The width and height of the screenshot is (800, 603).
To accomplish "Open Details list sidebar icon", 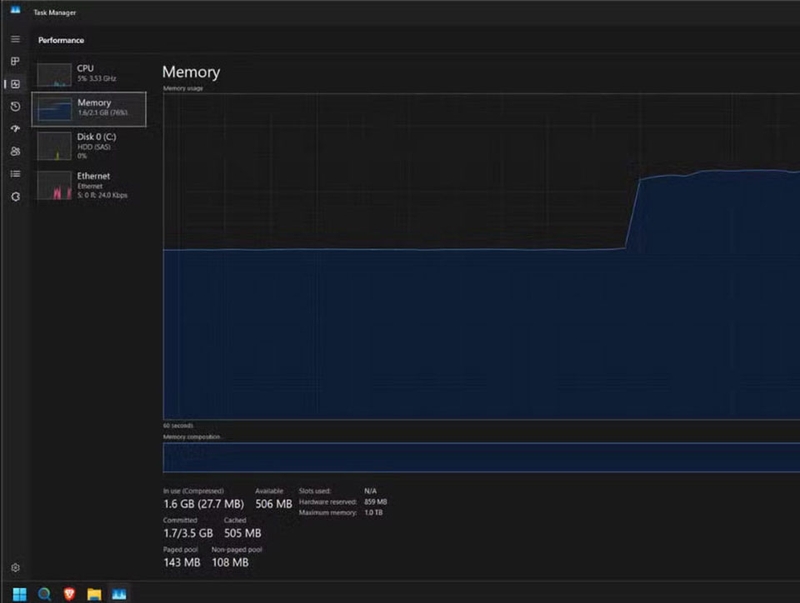I will coord(15,174).
